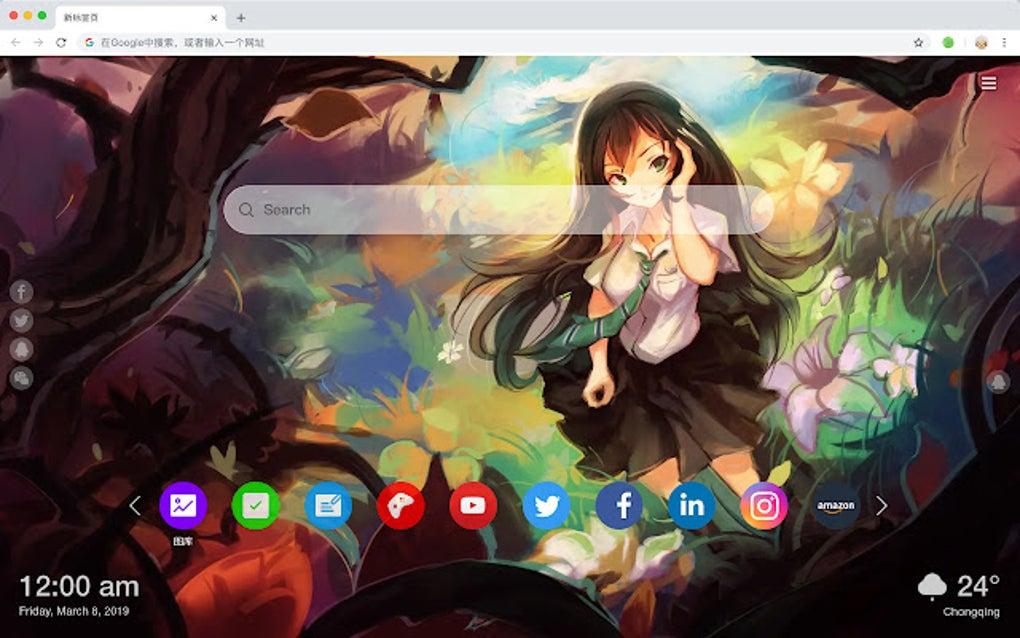
Task: Show more shortcuts with right chevron
Action: [881, 505]
